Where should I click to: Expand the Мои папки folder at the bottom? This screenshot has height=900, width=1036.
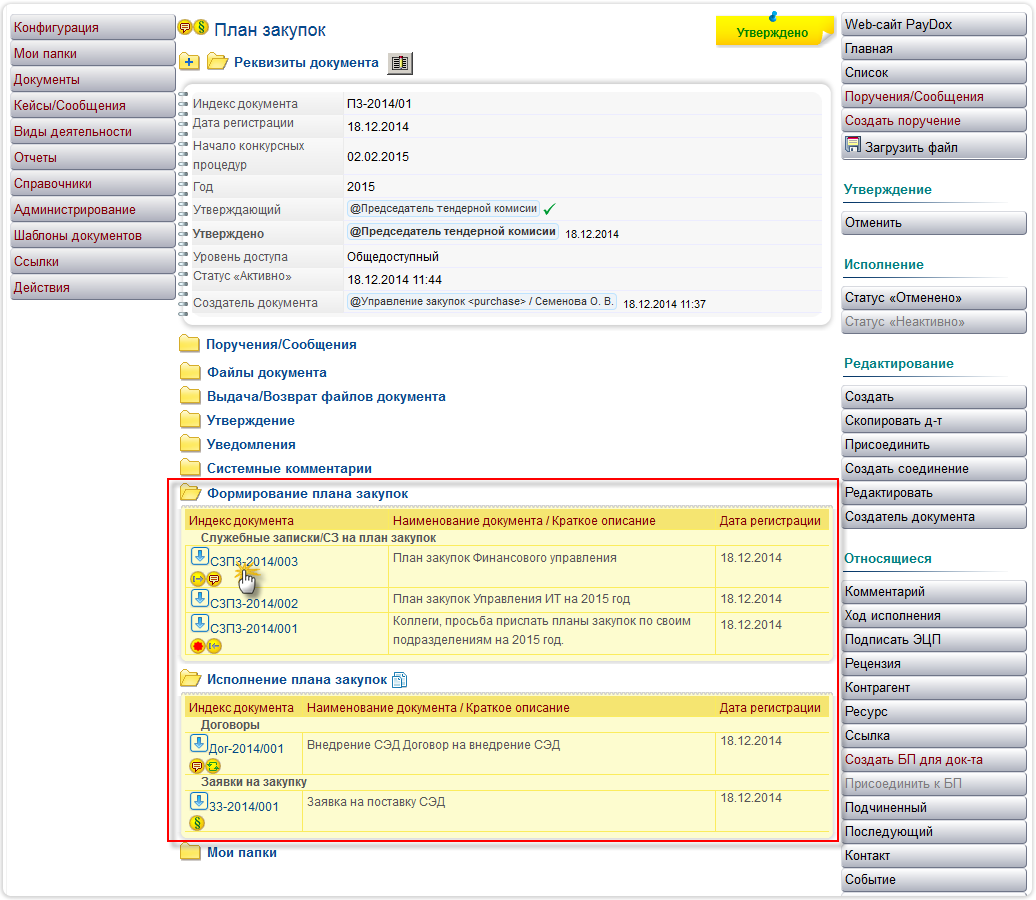[x=241, y=852]
